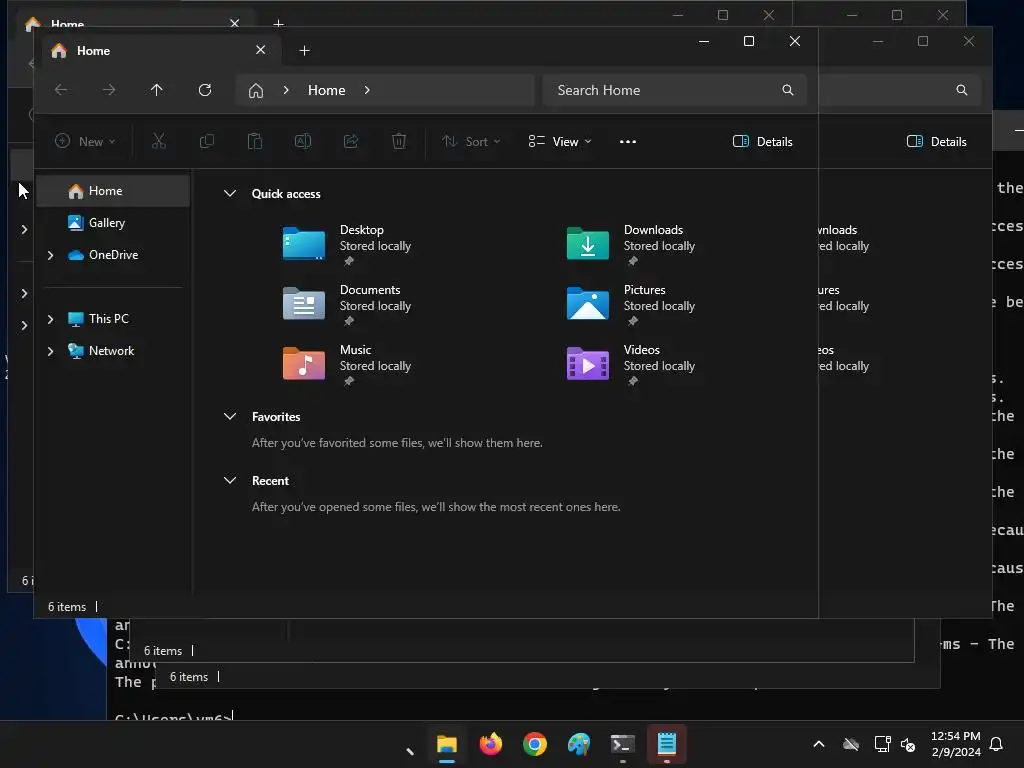Click the Quick access heading

[286, 193]
